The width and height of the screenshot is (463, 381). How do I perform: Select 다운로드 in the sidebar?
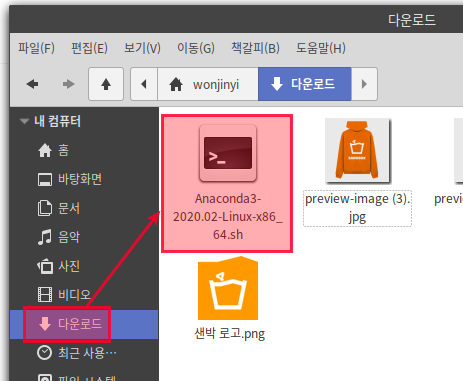pos(84,324)
